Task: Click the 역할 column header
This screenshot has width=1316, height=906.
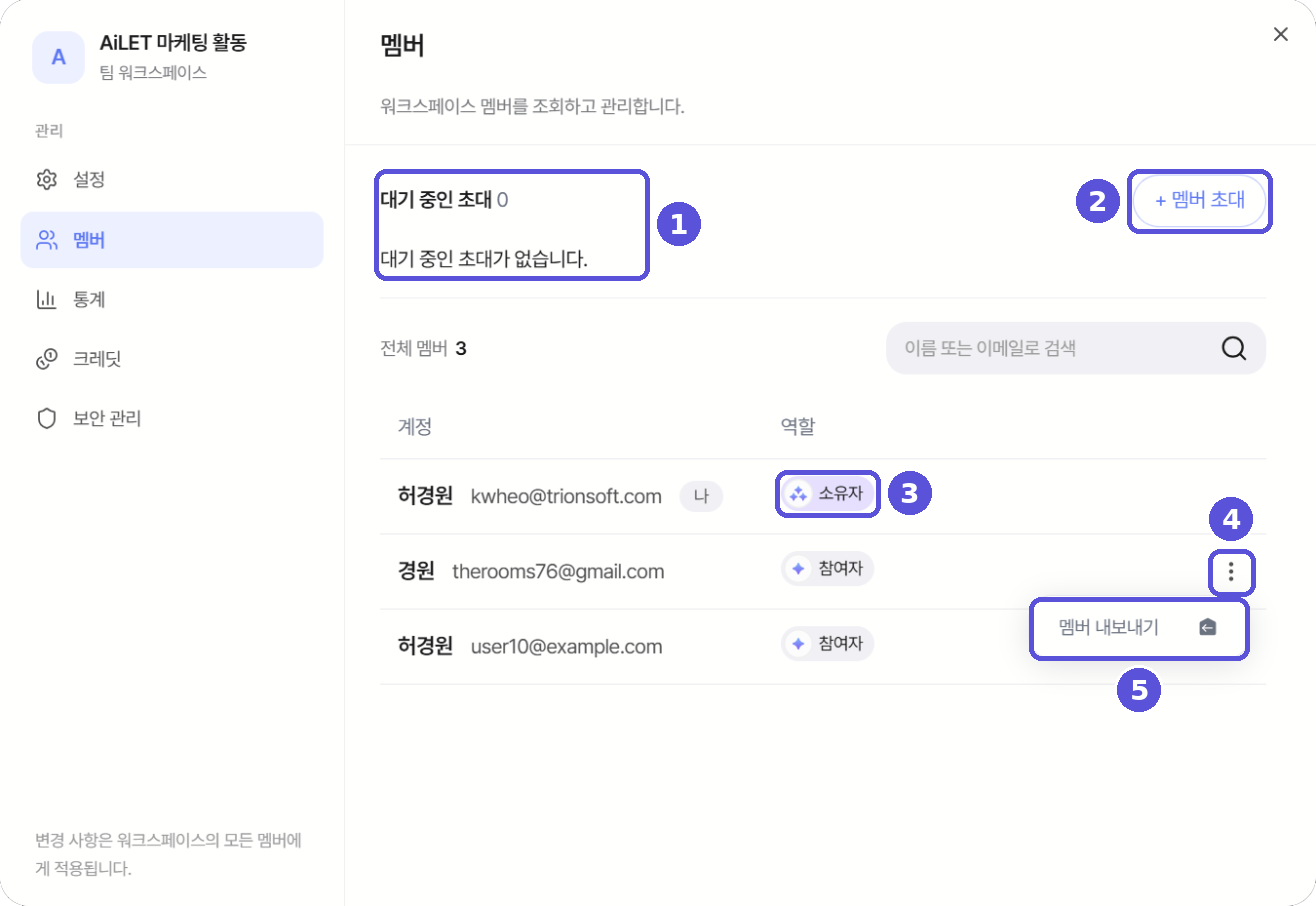Action: [798, 426]
